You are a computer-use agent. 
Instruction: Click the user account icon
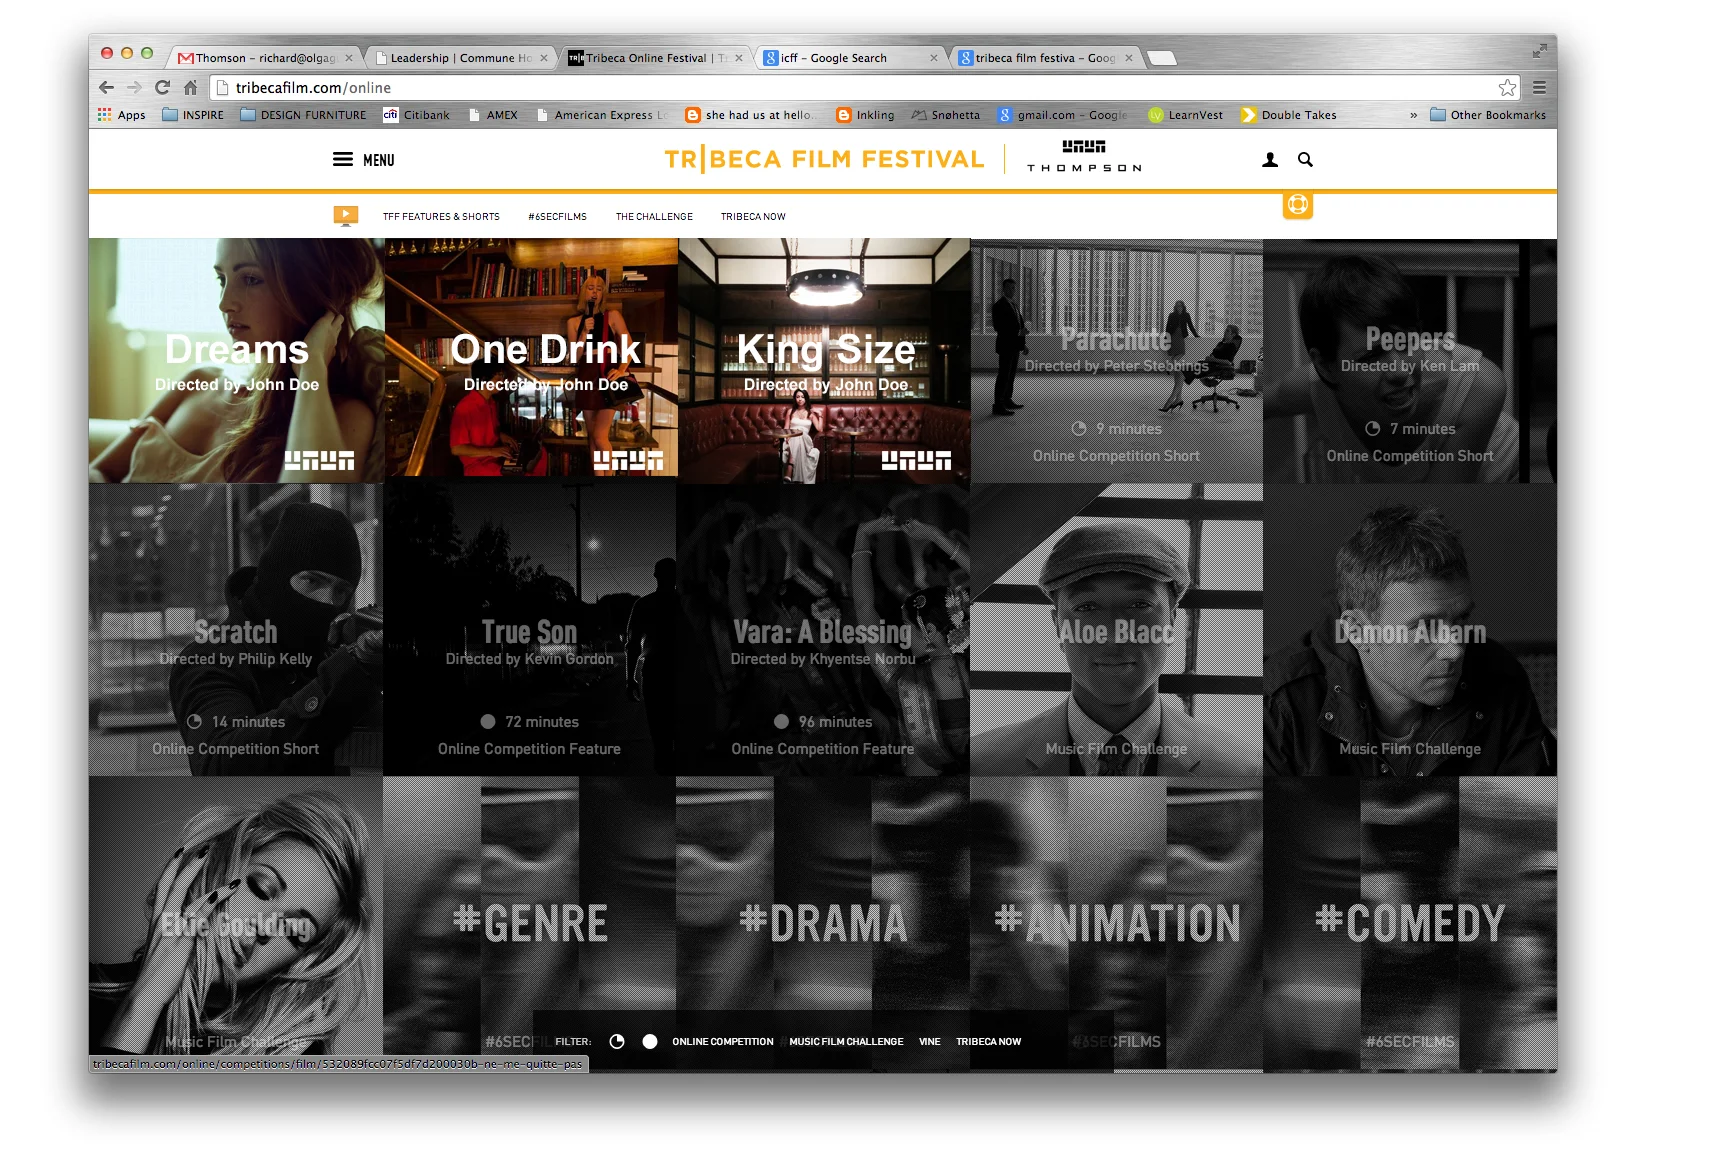1268,159
